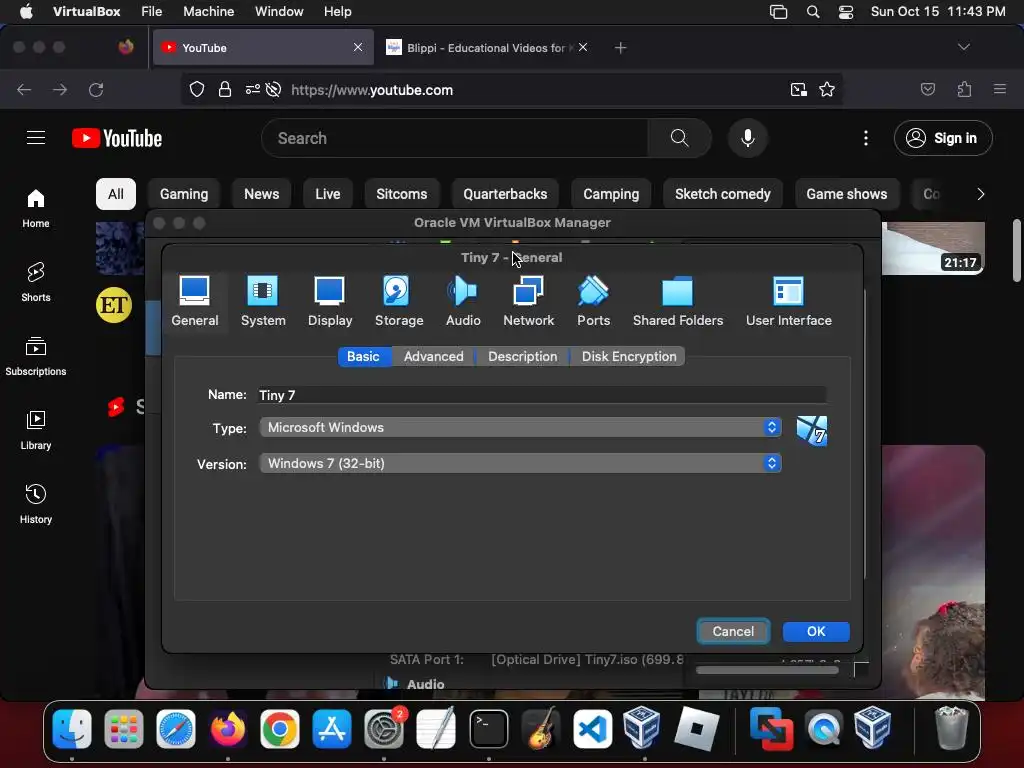The width and height of the screenshot is (1024, 768).
Task: Confirm settings with the OK button
Action: coord(816,632)
